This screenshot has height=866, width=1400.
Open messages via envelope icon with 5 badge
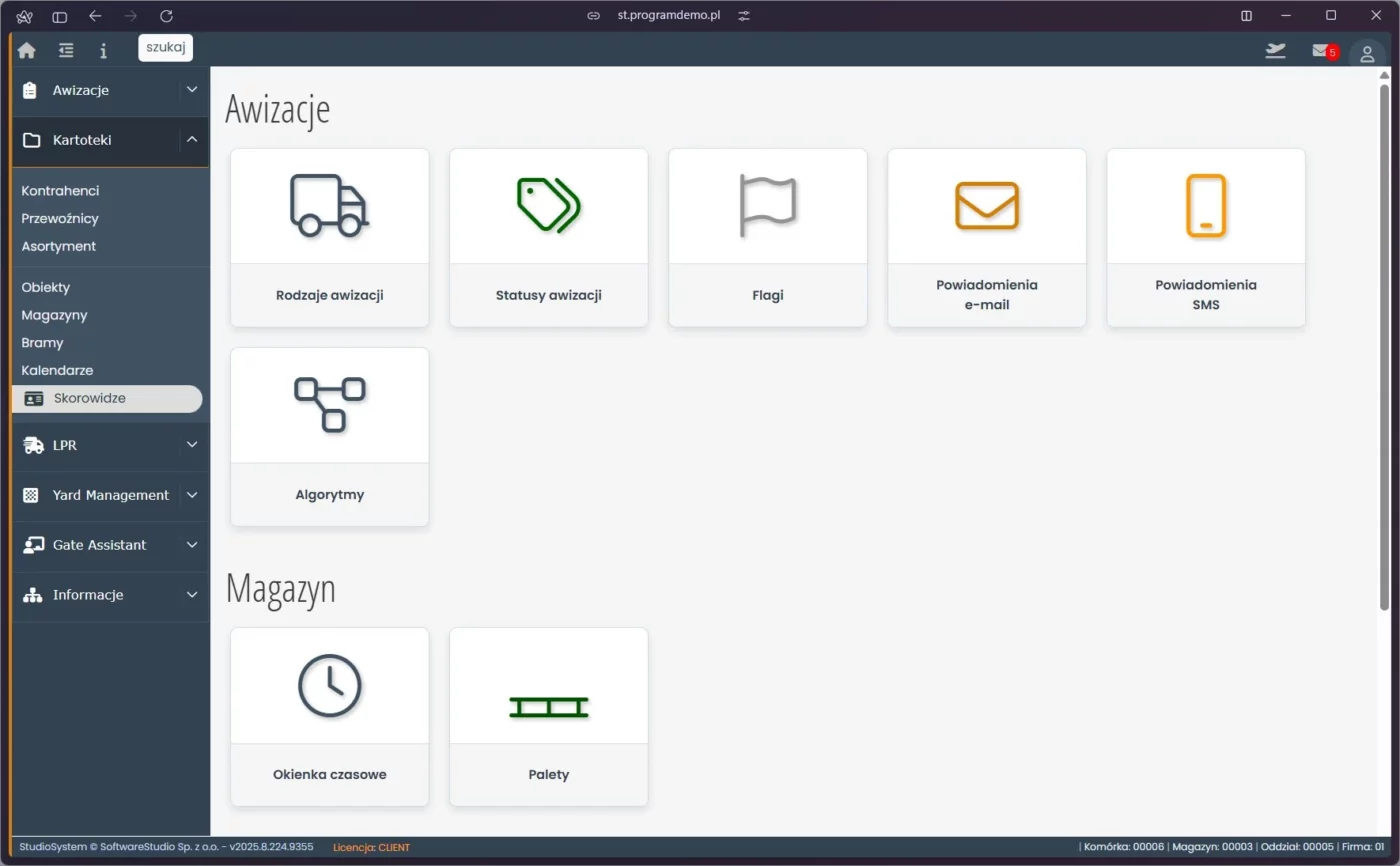1320,51
